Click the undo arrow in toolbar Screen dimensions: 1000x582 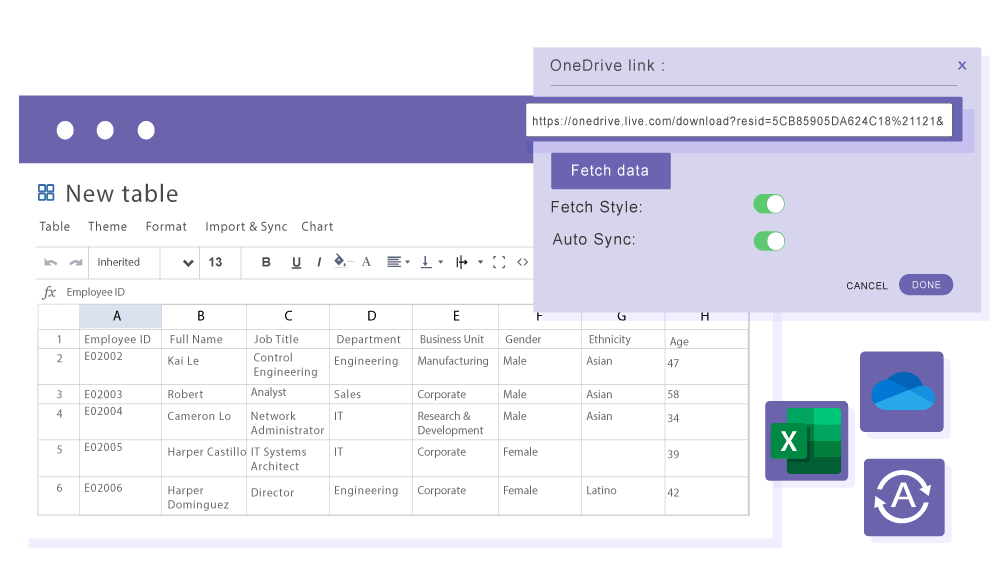coord(51,262)
